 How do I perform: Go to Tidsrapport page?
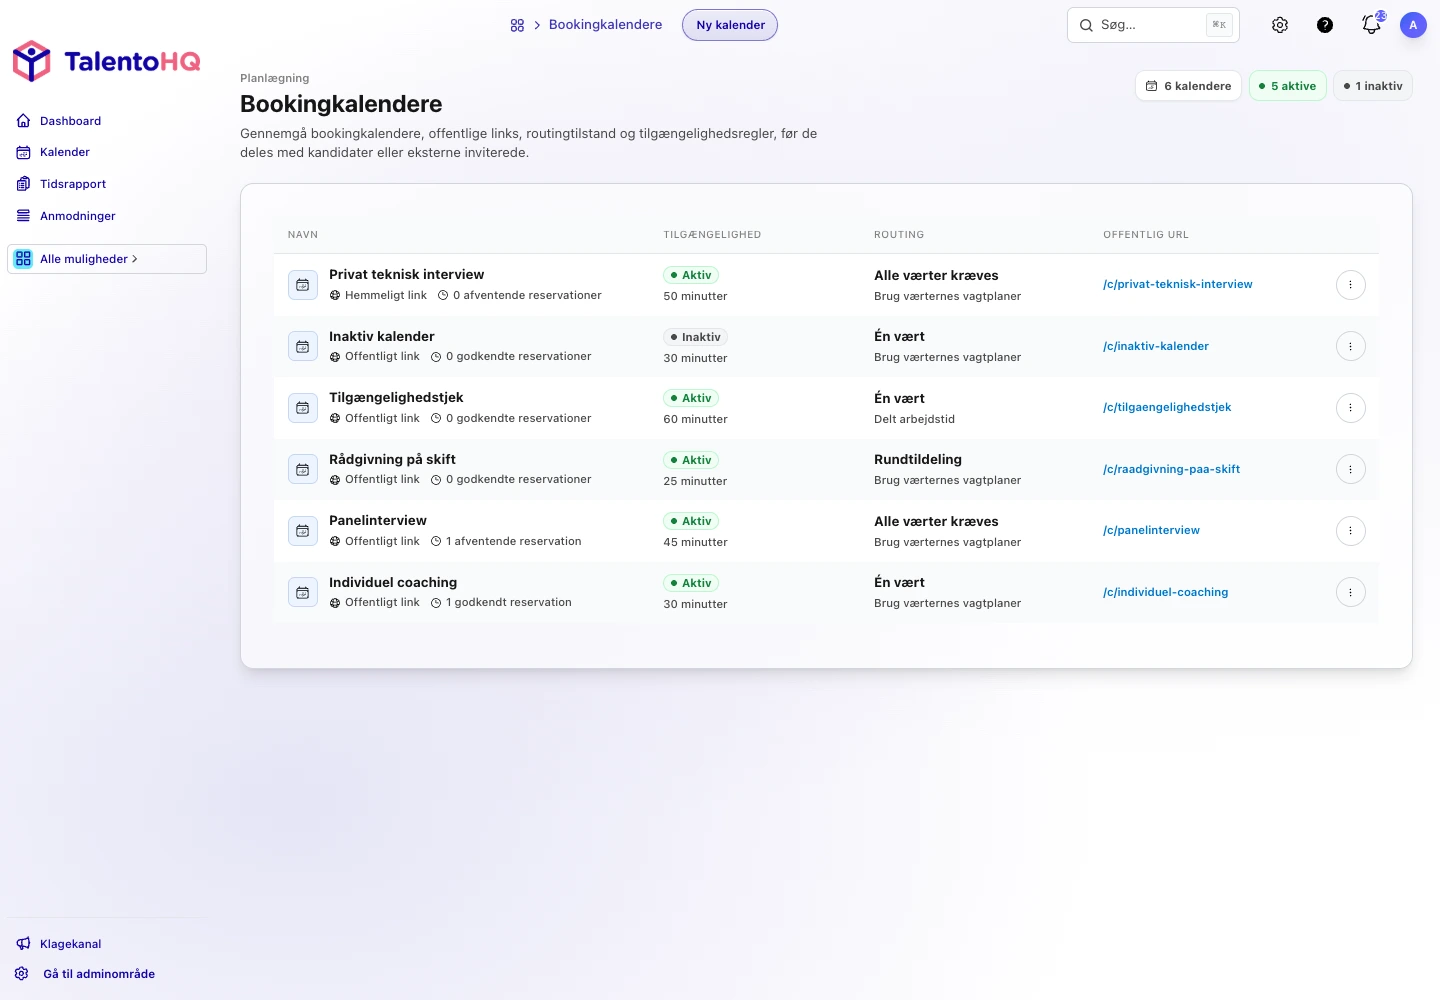pos(73,184)
